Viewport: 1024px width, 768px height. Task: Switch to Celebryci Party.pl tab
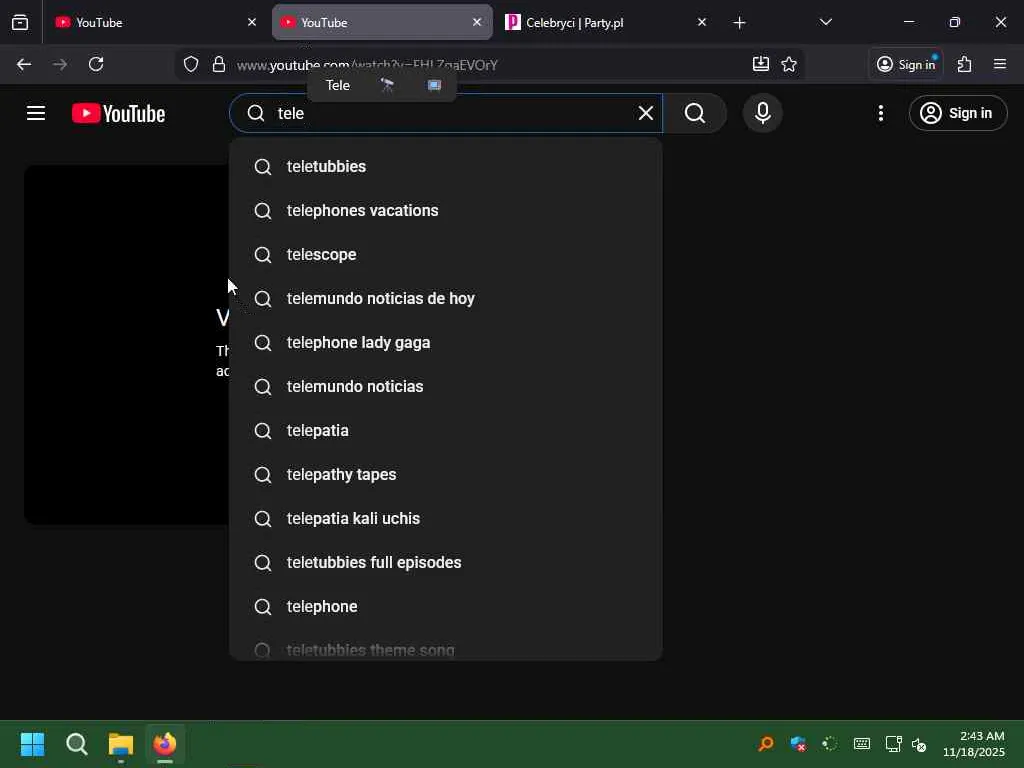pos(605,22)
